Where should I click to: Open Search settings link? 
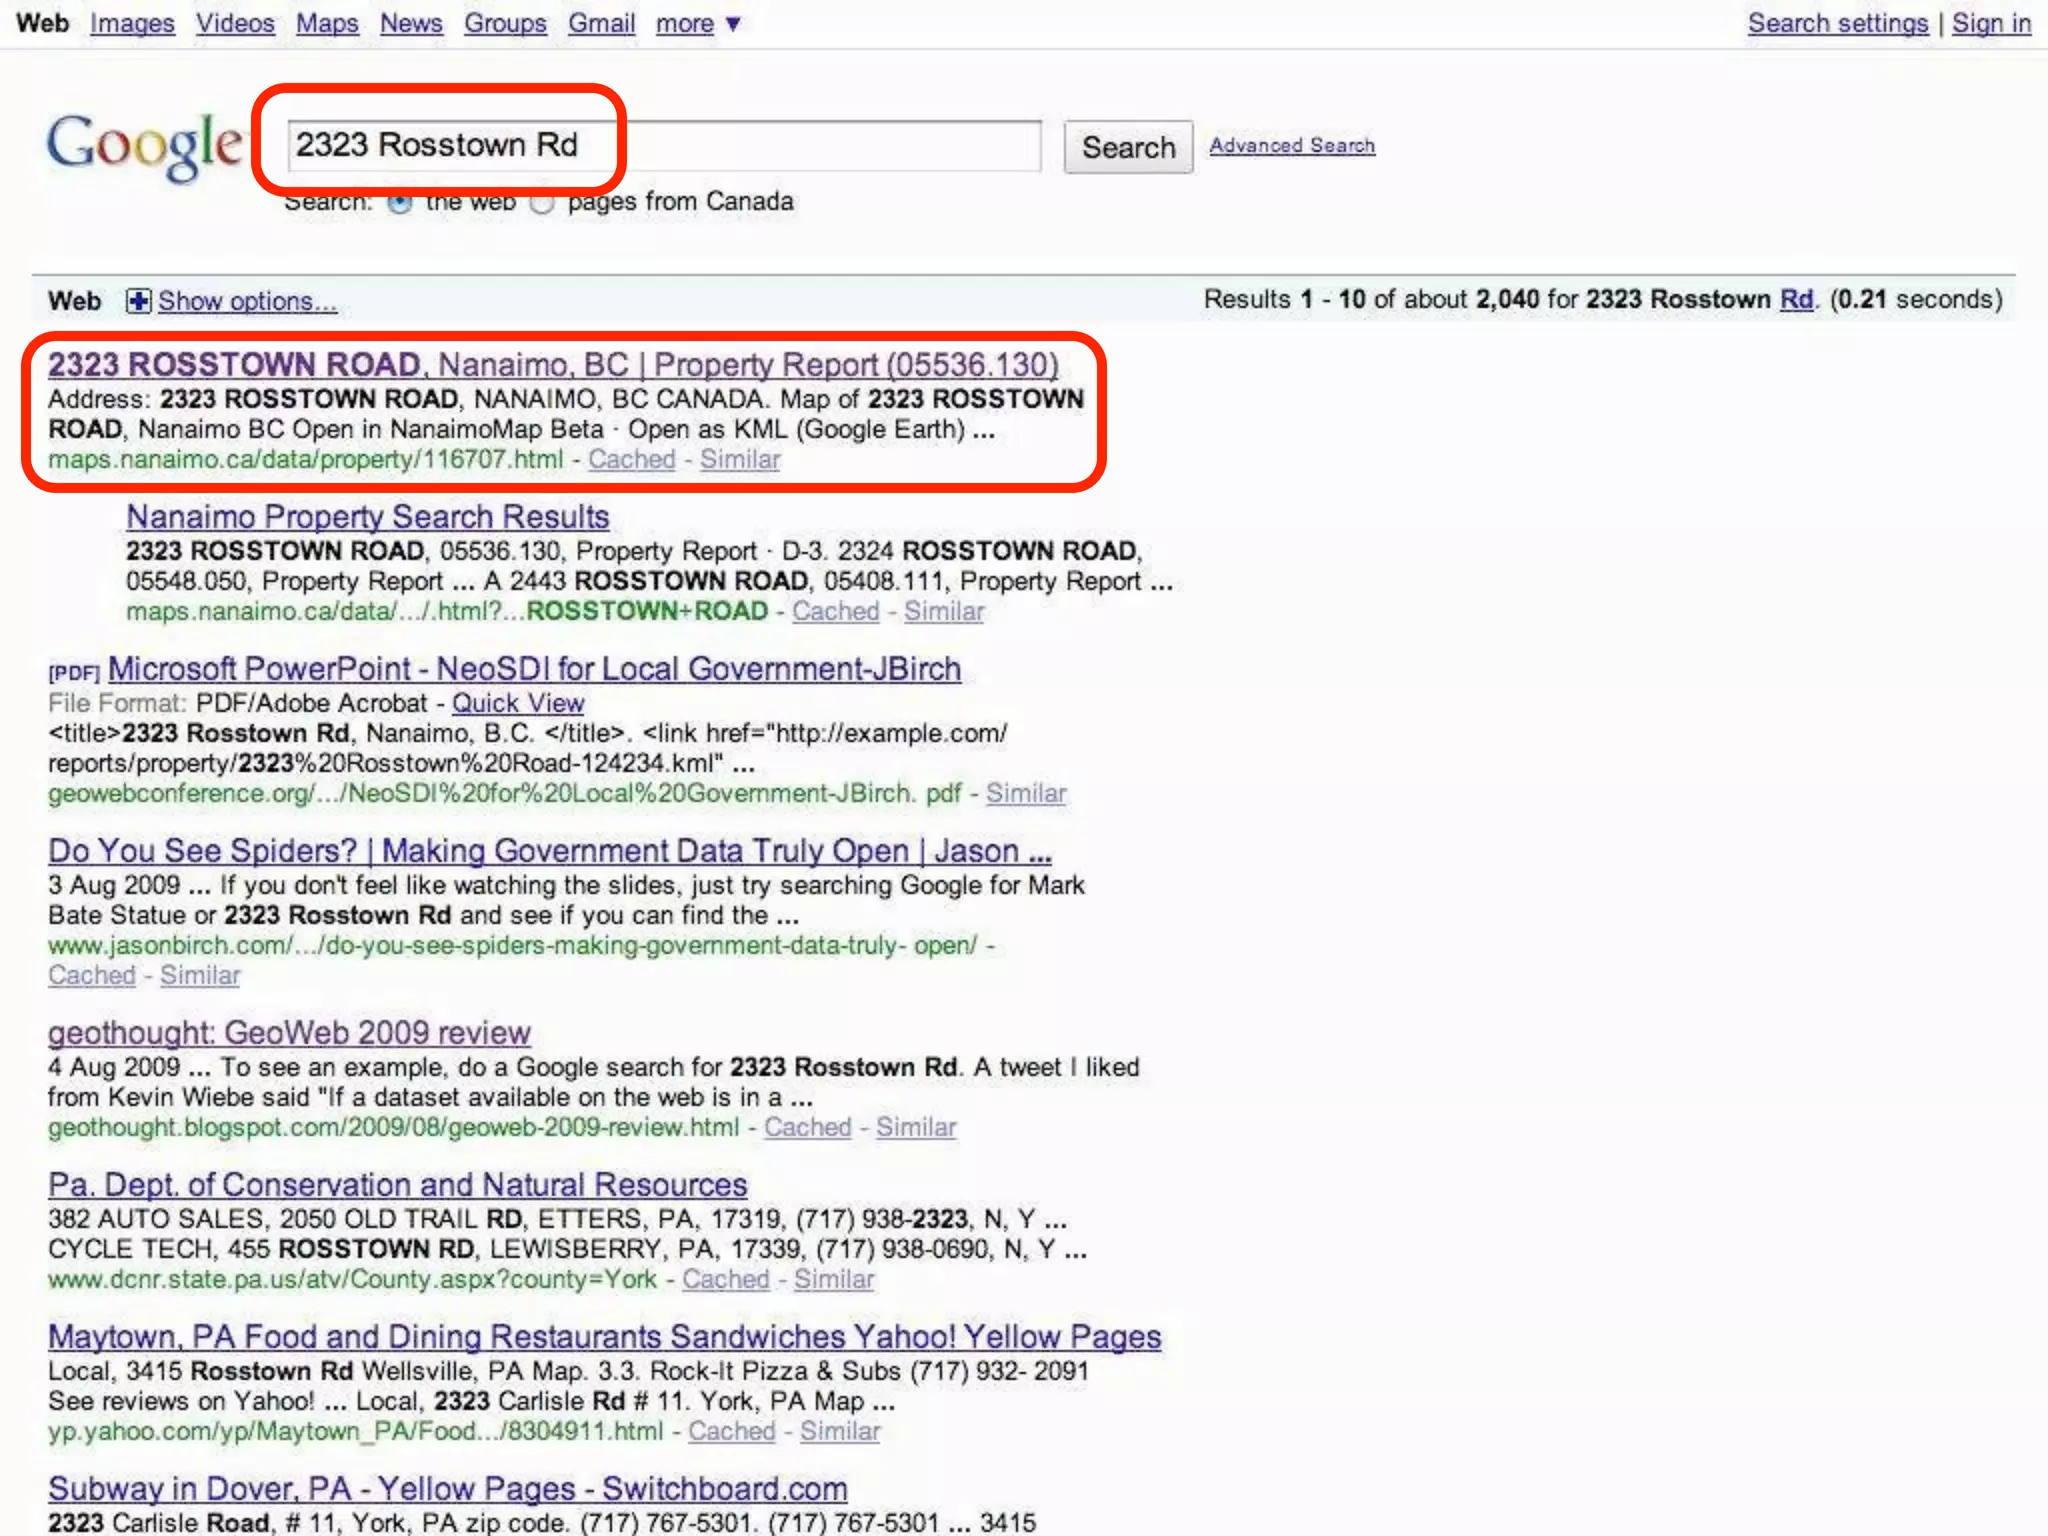(x=1837, y=23)
